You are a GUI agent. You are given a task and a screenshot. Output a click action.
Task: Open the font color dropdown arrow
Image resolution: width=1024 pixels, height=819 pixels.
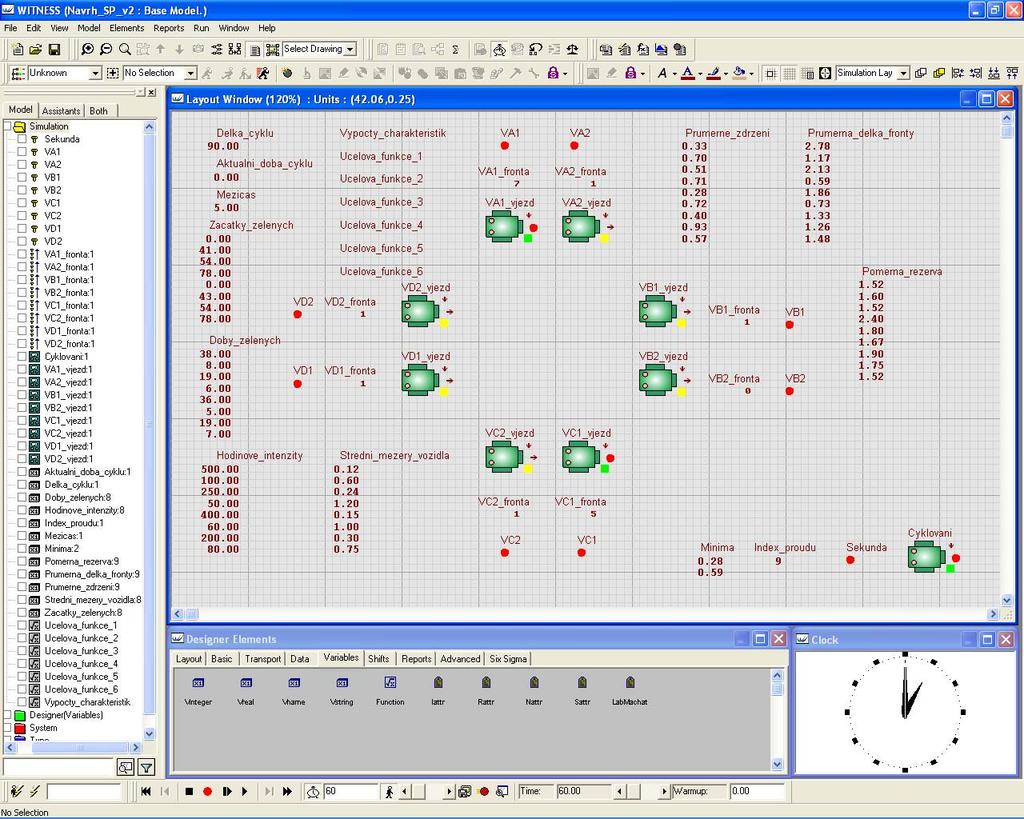(x=700, y=74)
